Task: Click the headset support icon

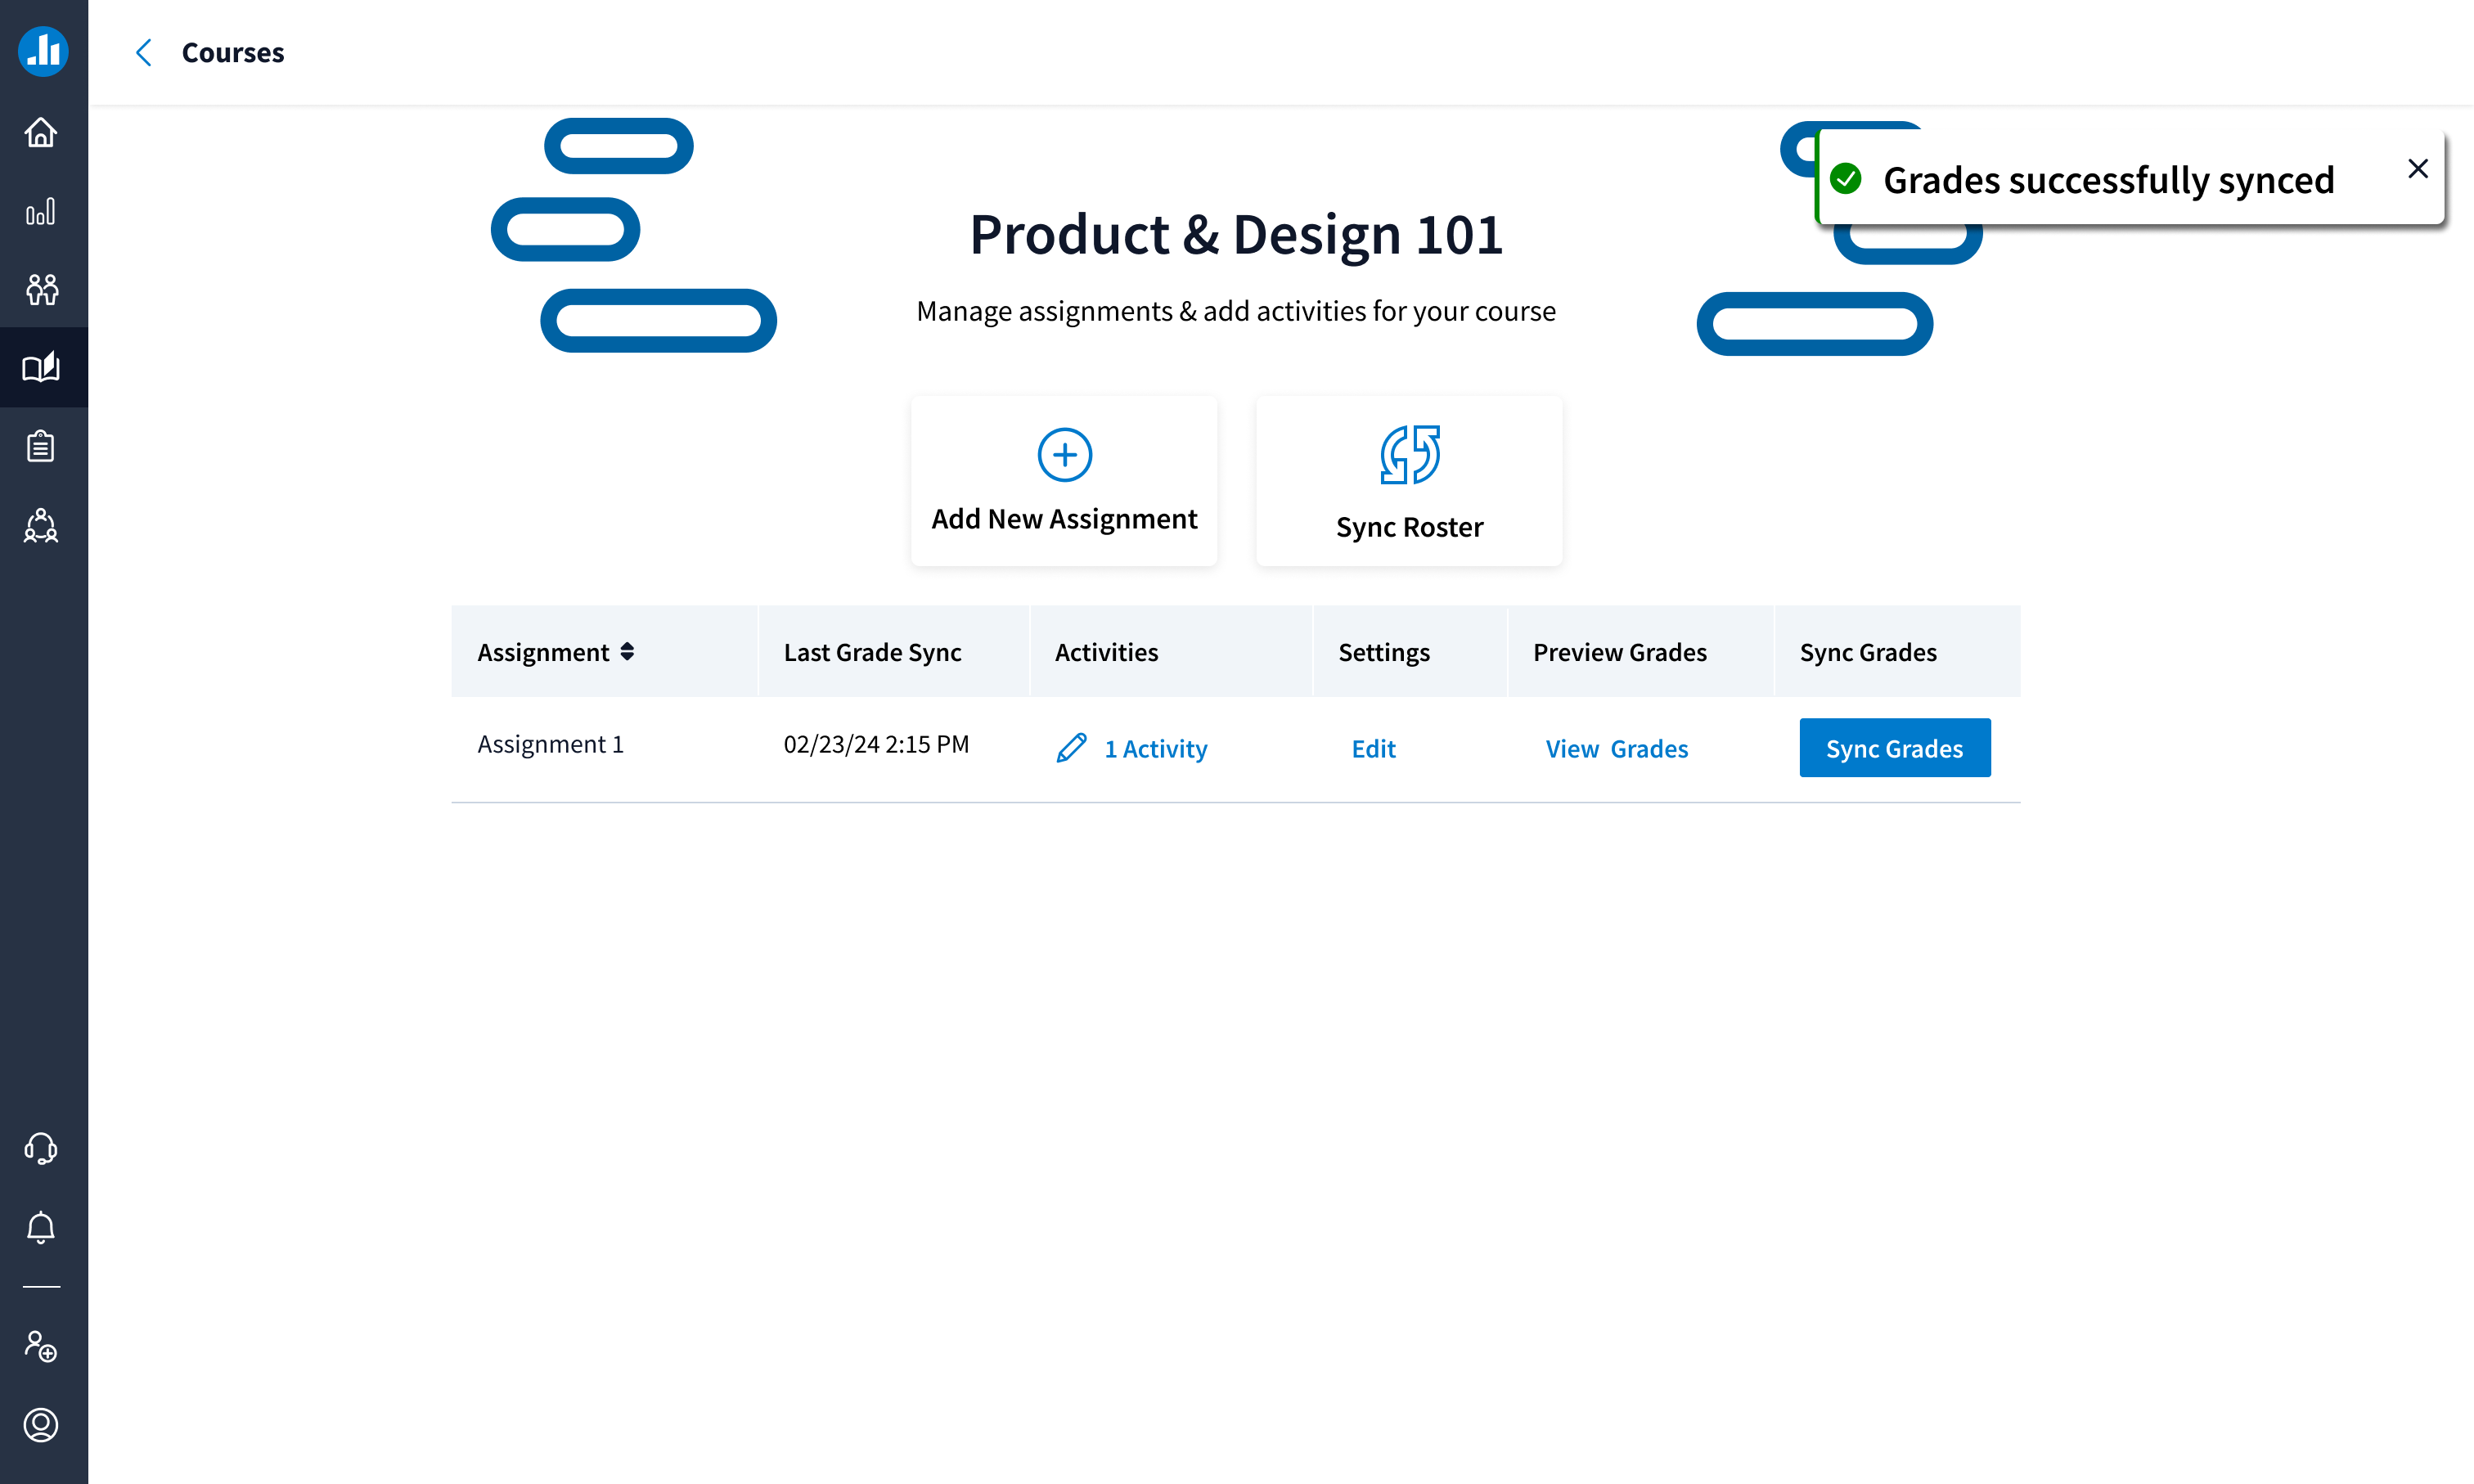Action: click(x=41, y=1149)
